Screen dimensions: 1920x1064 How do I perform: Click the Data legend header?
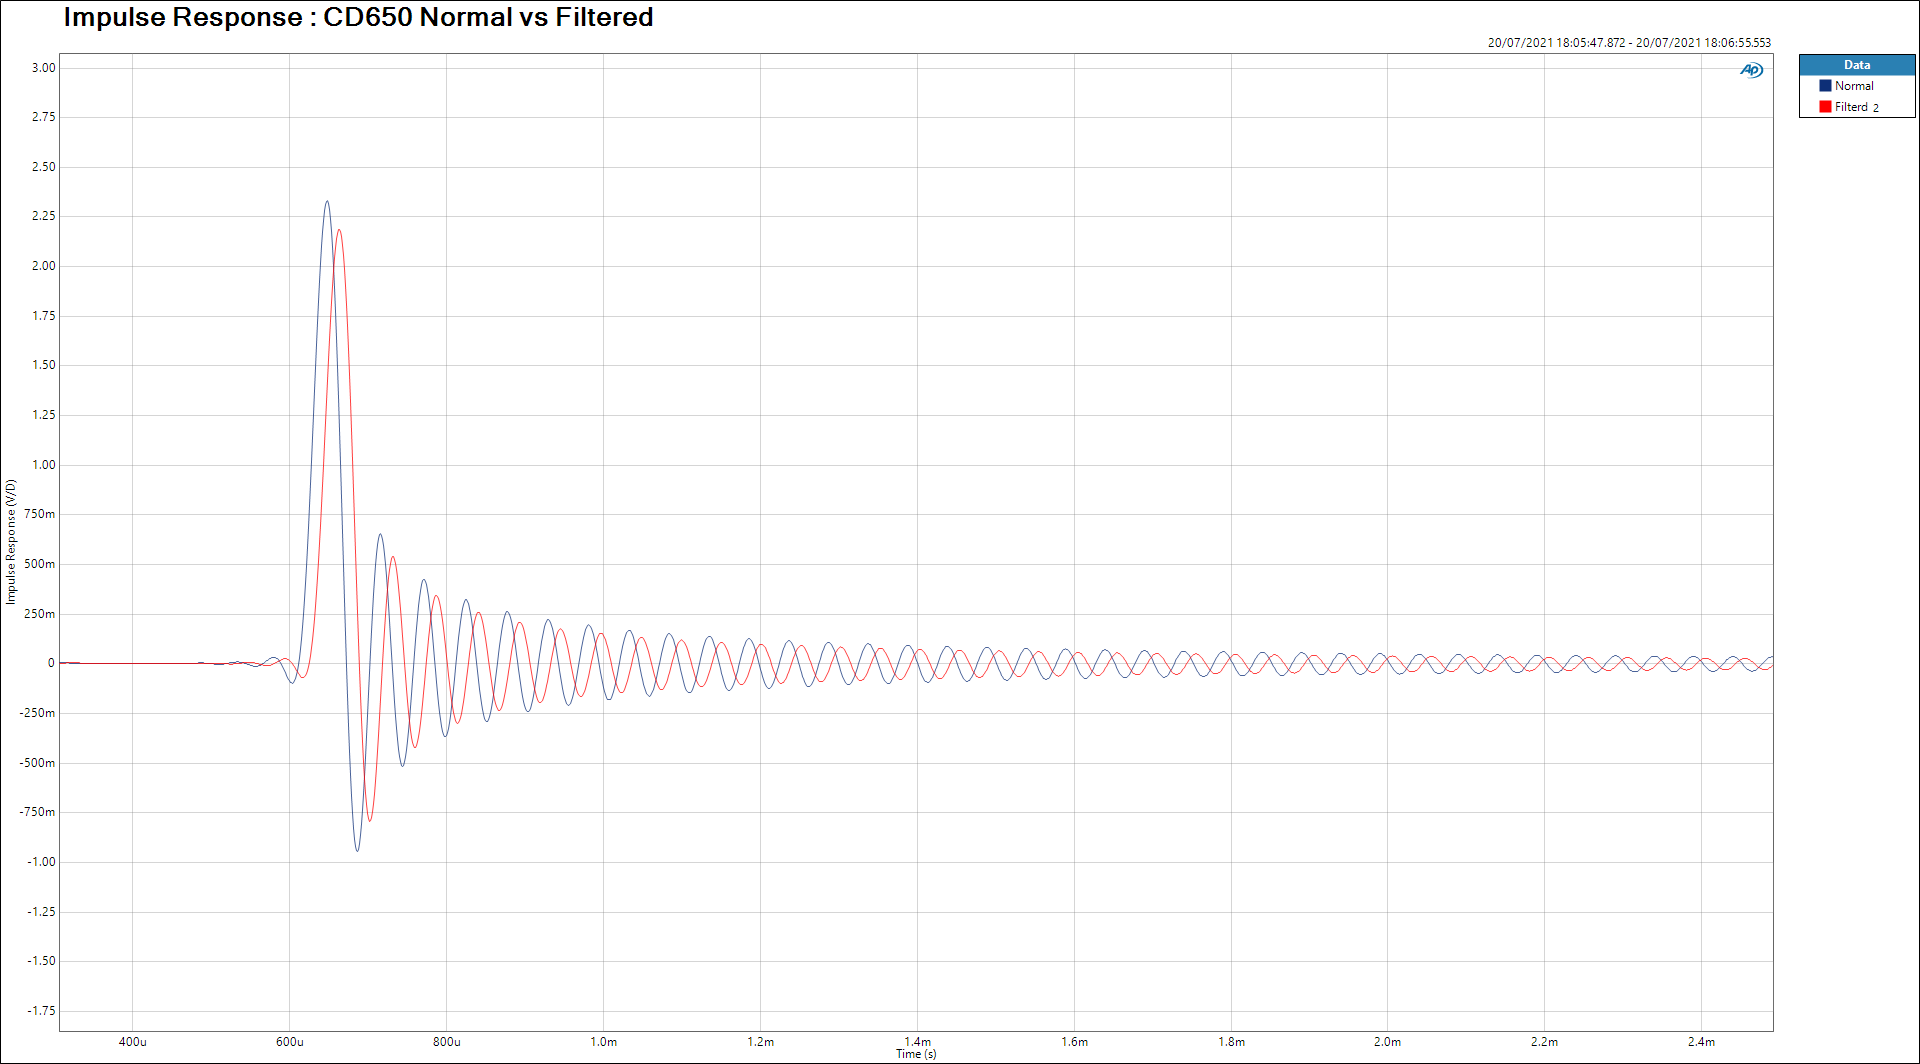1856,65
